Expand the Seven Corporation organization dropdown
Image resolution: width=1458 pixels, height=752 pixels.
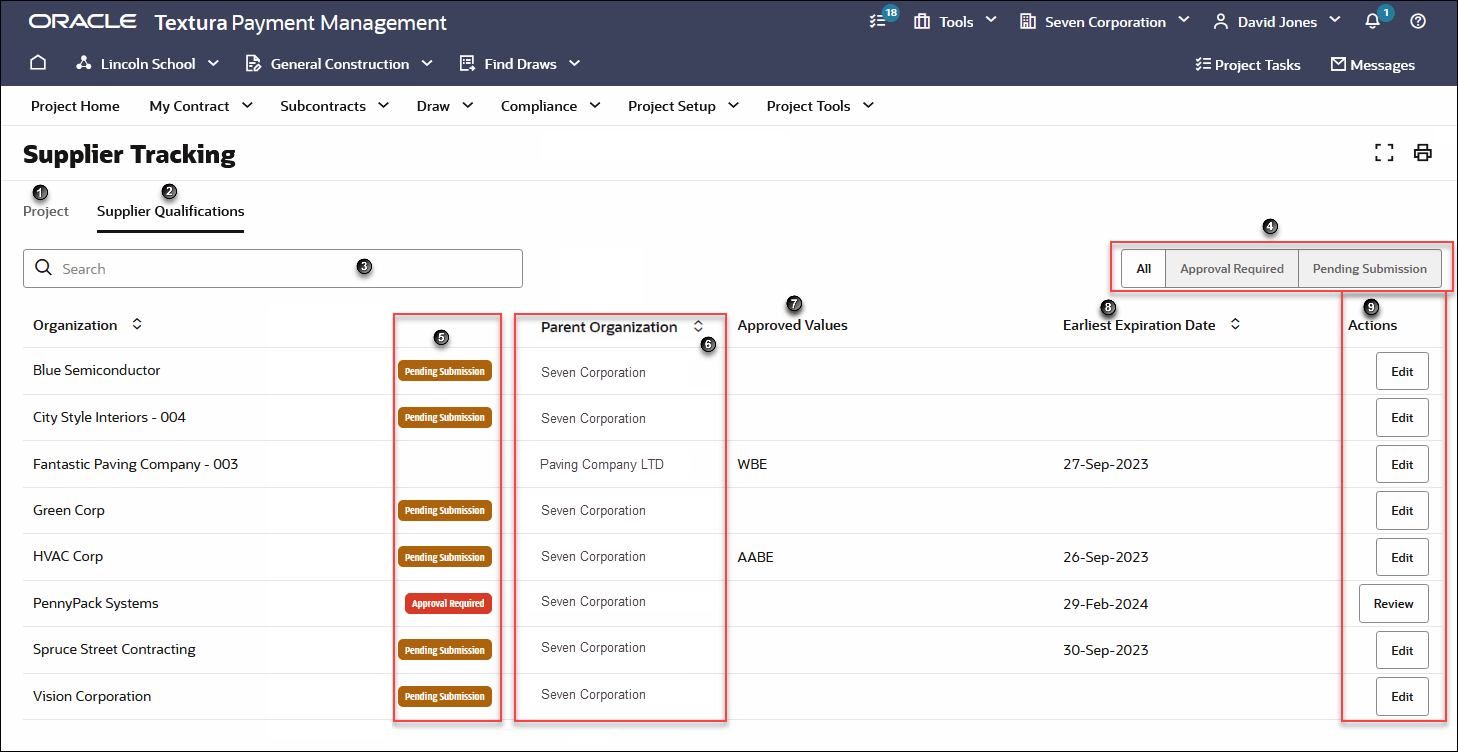click(1104, 21)
